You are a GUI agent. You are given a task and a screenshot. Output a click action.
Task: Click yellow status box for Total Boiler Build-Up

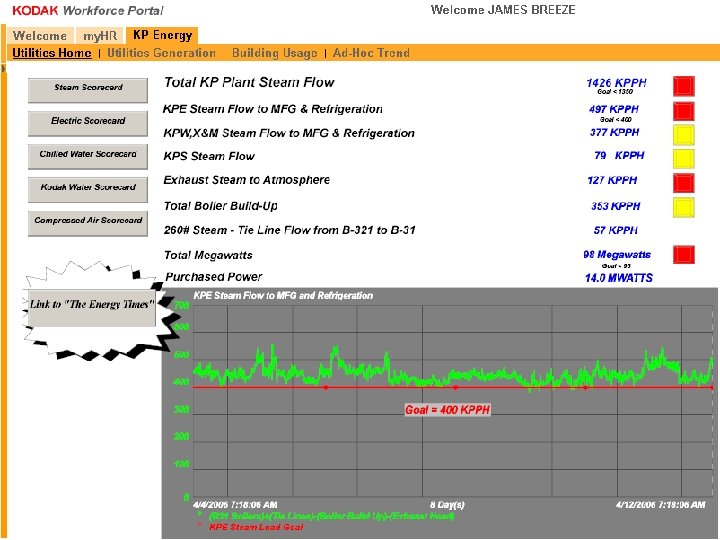tap(684, 207)
